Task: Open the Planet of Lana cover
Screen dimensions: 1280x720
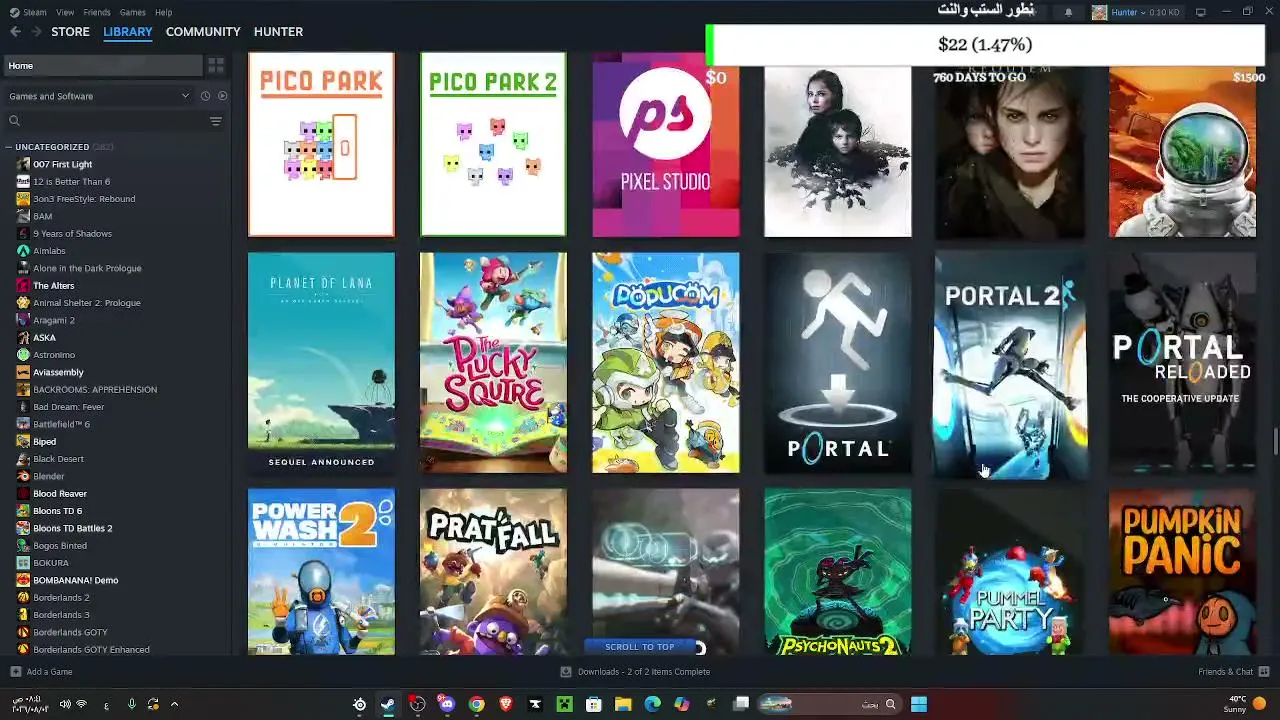Action: pyautogui.click(x=321, y=362)
